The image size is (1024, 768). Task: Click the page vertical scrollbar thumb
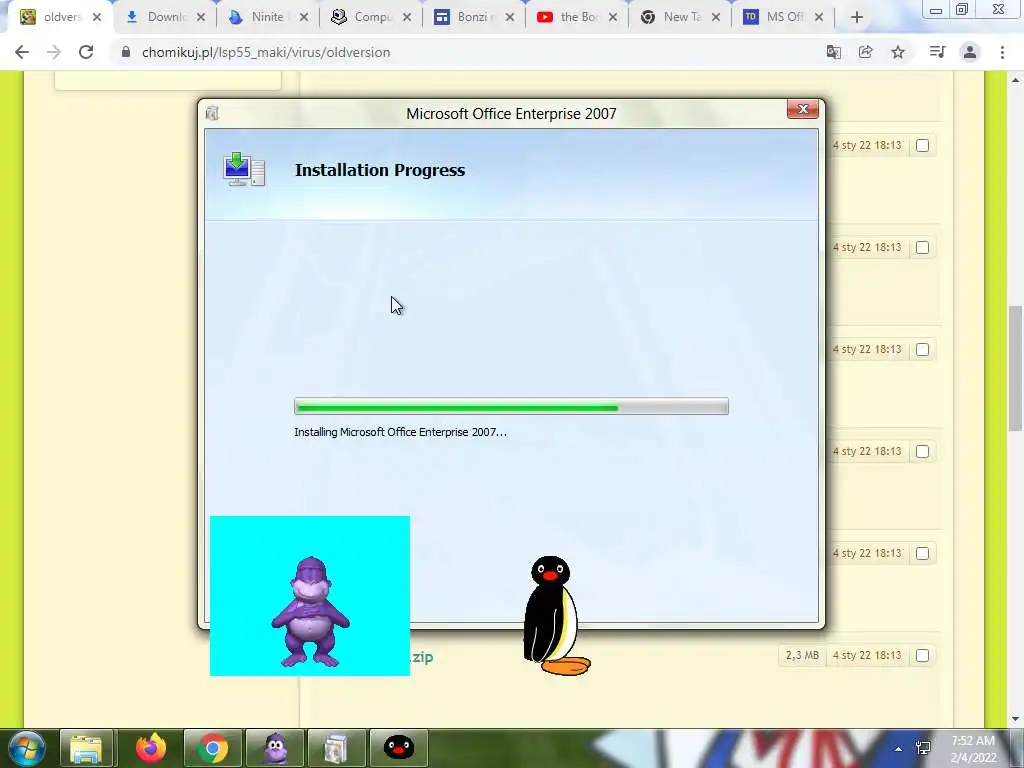click(x=1015, y=368)
